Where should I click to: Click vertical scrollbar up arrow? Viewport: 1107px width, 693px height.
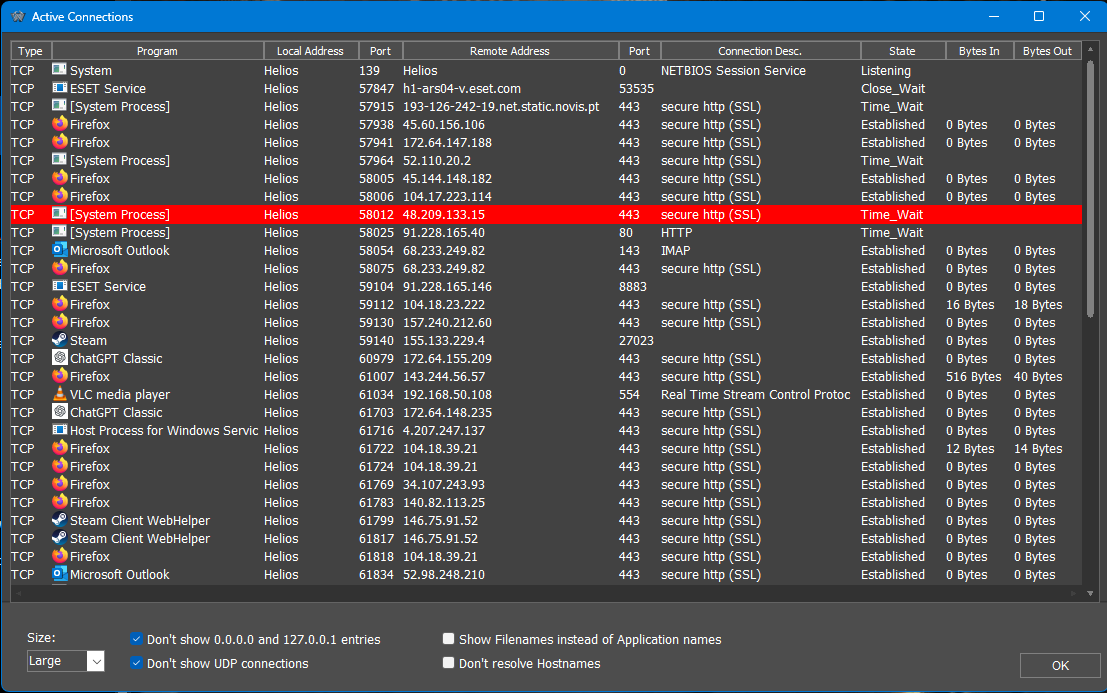1090,49
